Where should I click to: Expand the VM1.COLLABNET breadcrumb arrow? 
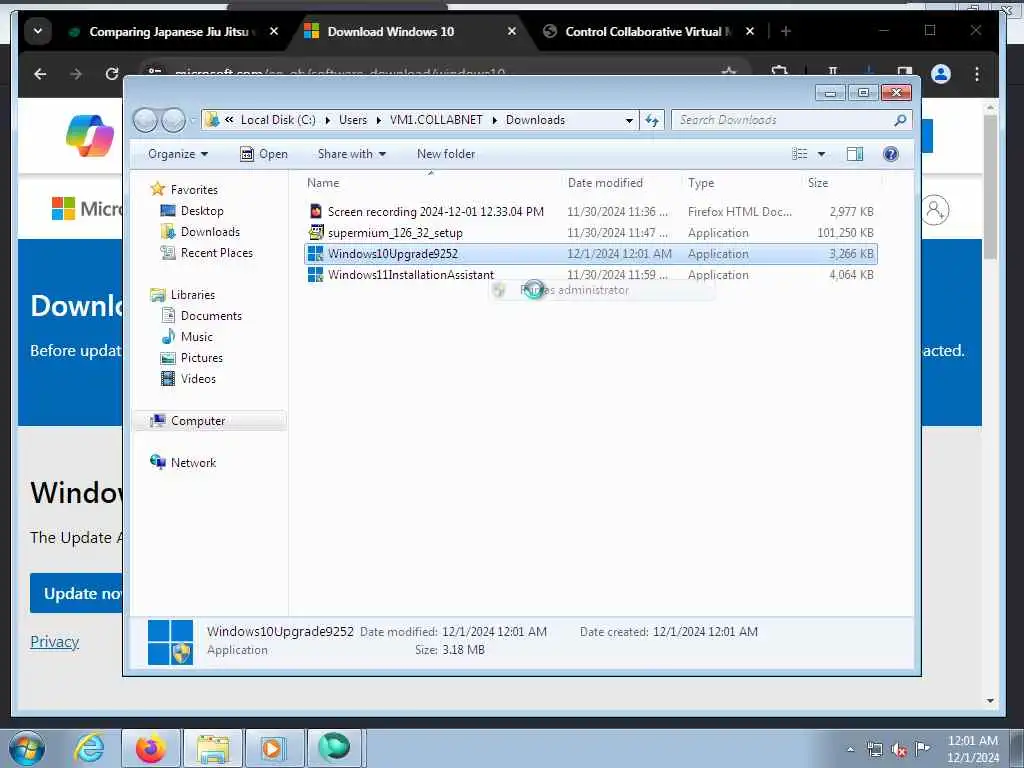tap(494, 120)
